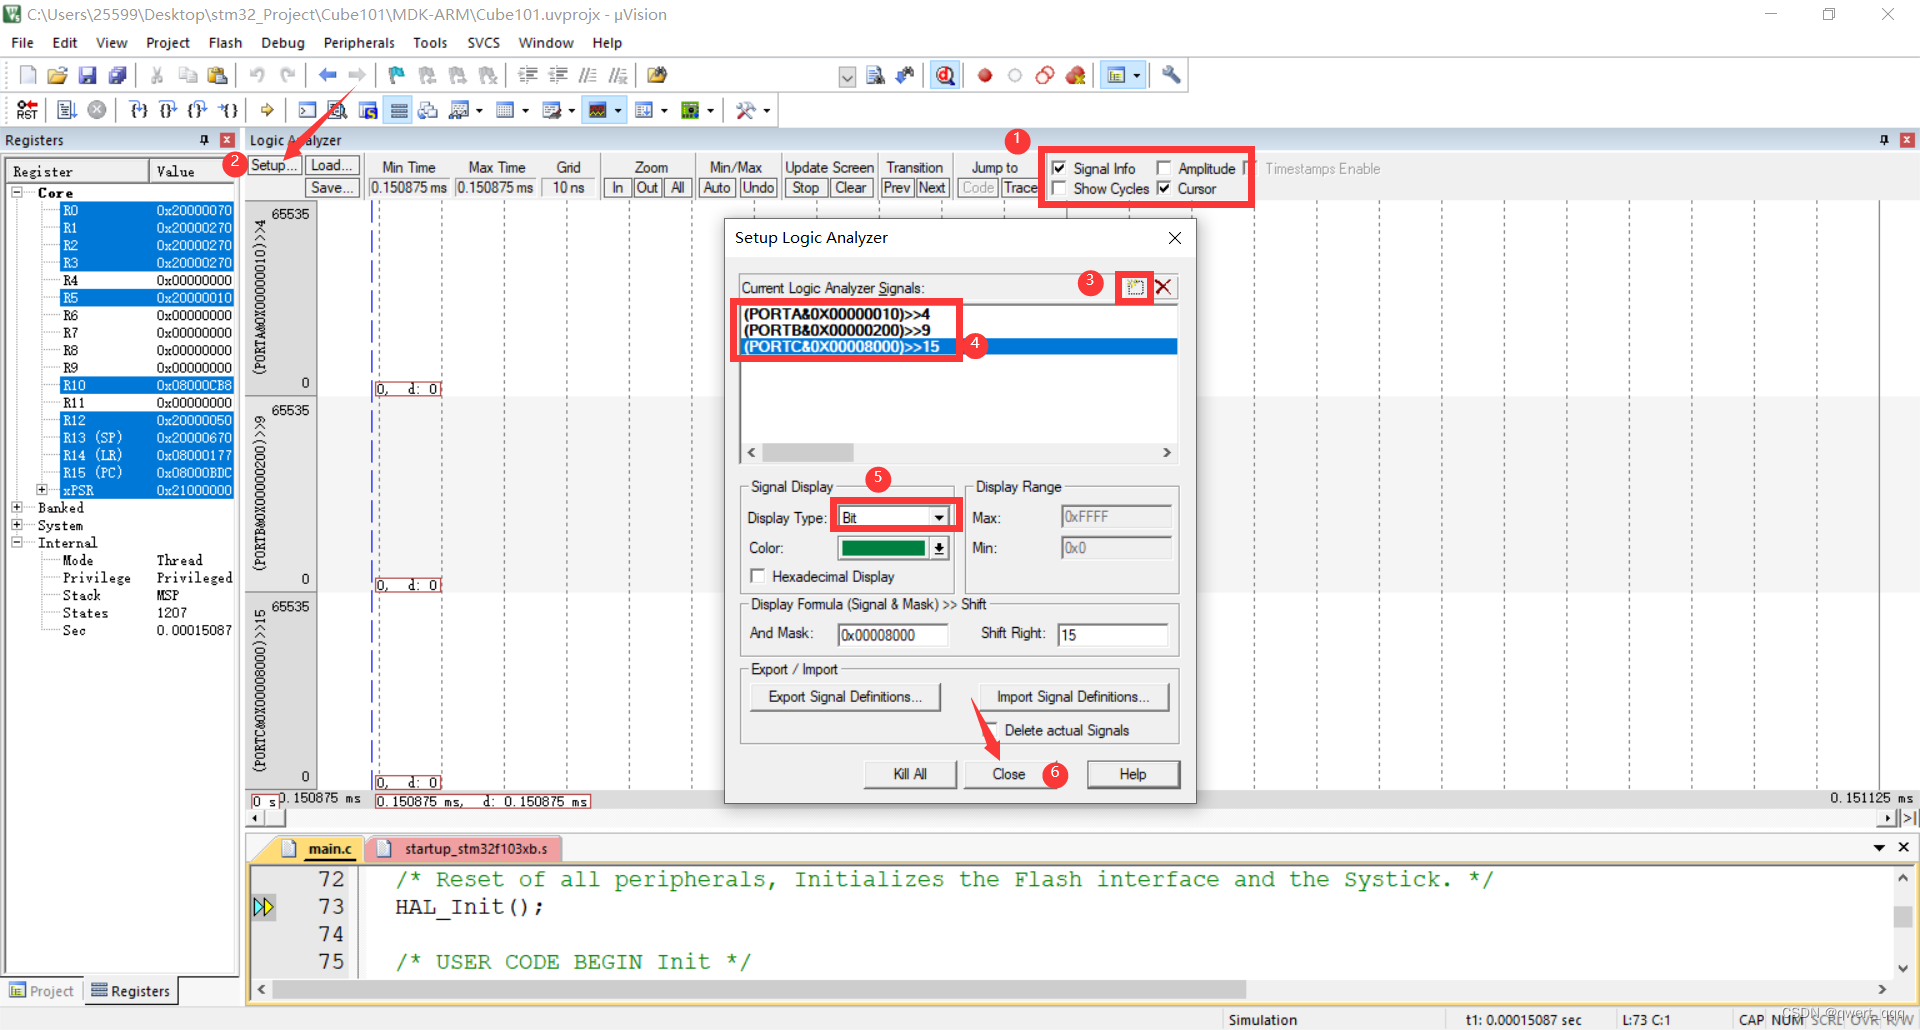Click Export Signal Definitions button

coord(845,696)
